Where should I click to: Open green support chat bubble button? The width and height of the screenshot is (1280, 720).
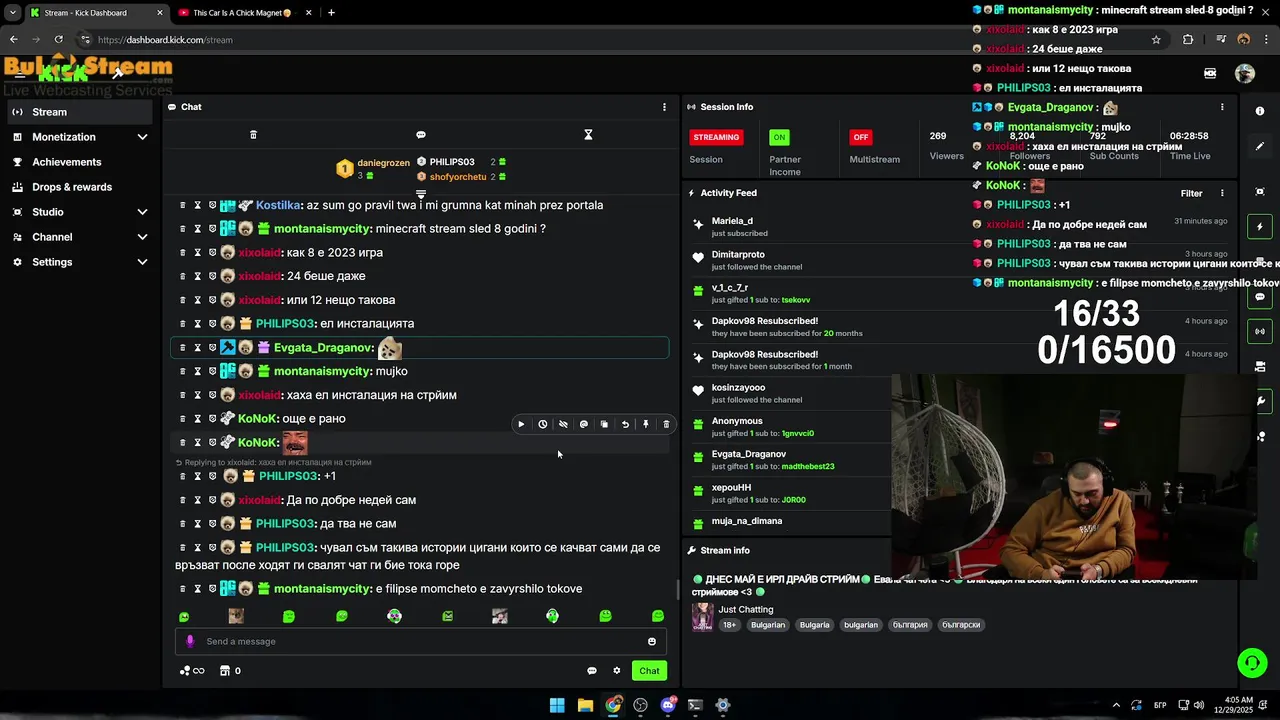tap(1252, 663)
